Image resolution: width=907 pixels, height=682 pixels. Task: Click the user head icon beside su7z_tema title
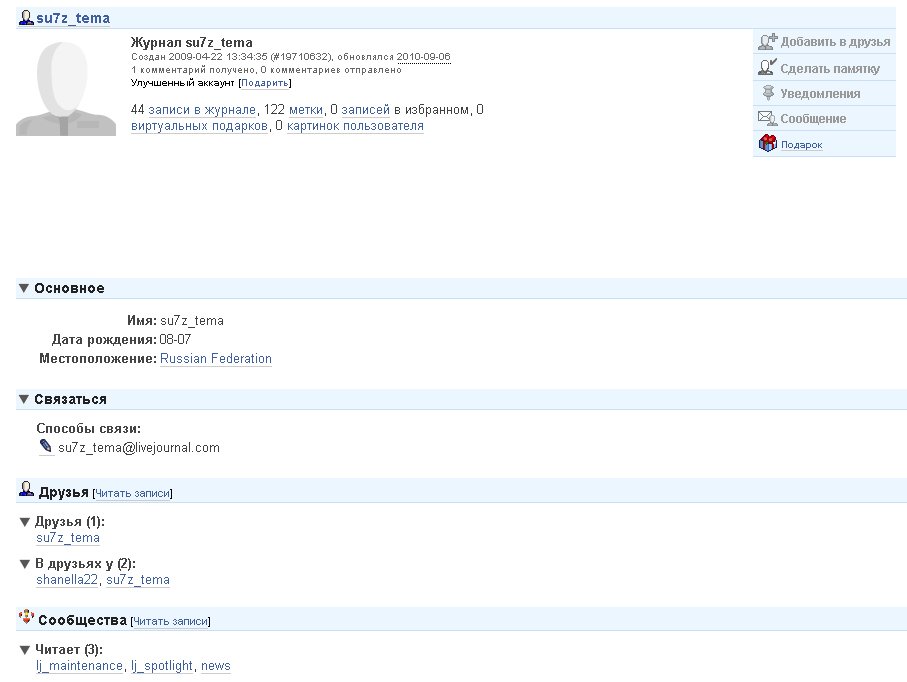pyautogui.click(x=26, y=18)
